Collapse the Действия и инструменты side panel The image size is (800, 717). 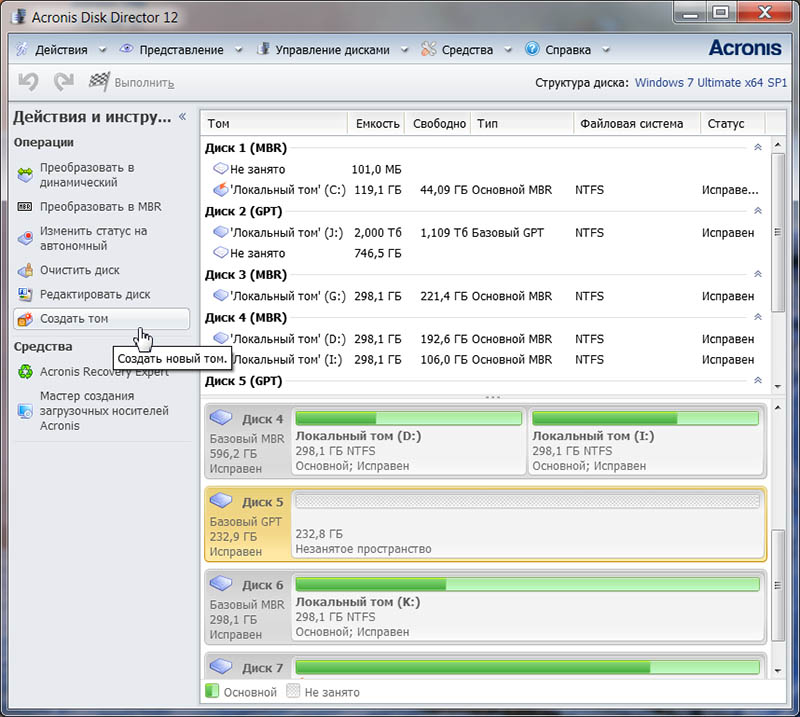point(183,116)
